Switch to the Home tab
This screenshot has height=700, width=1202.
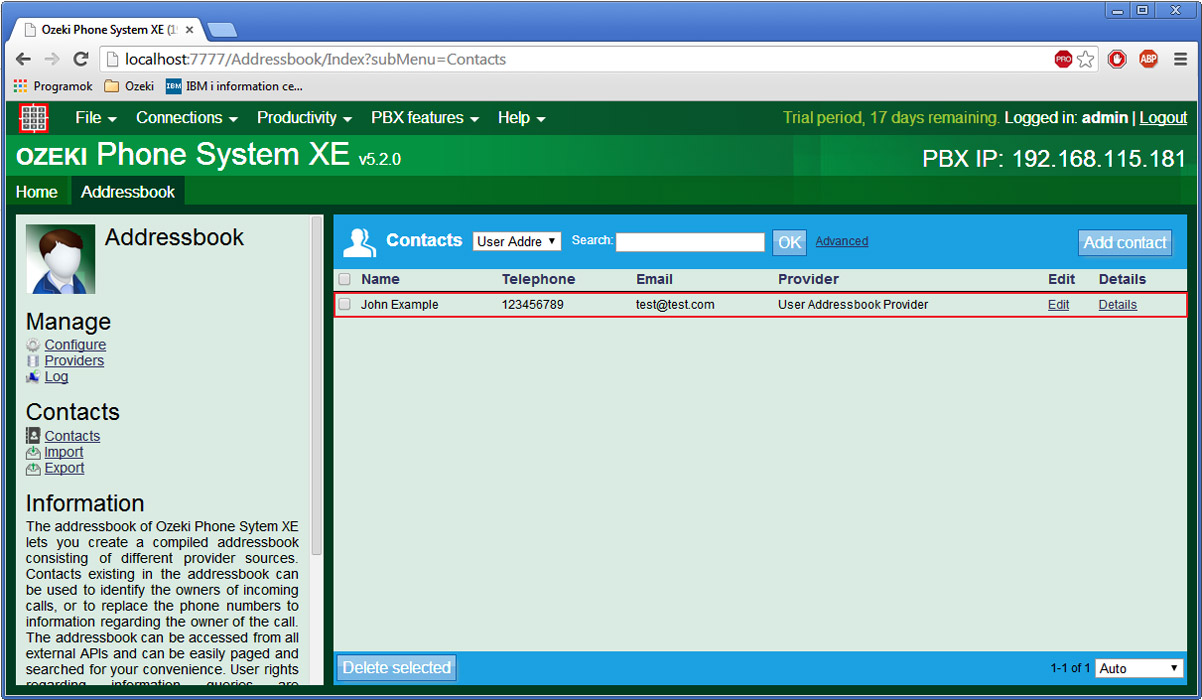click(37, 192)
